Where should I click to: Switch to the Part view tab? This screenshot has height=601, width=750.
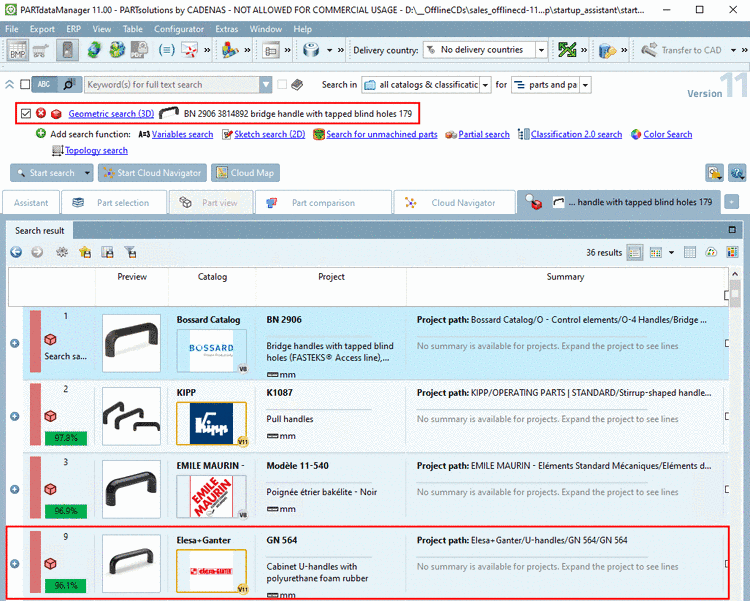[x=211, y=203]
